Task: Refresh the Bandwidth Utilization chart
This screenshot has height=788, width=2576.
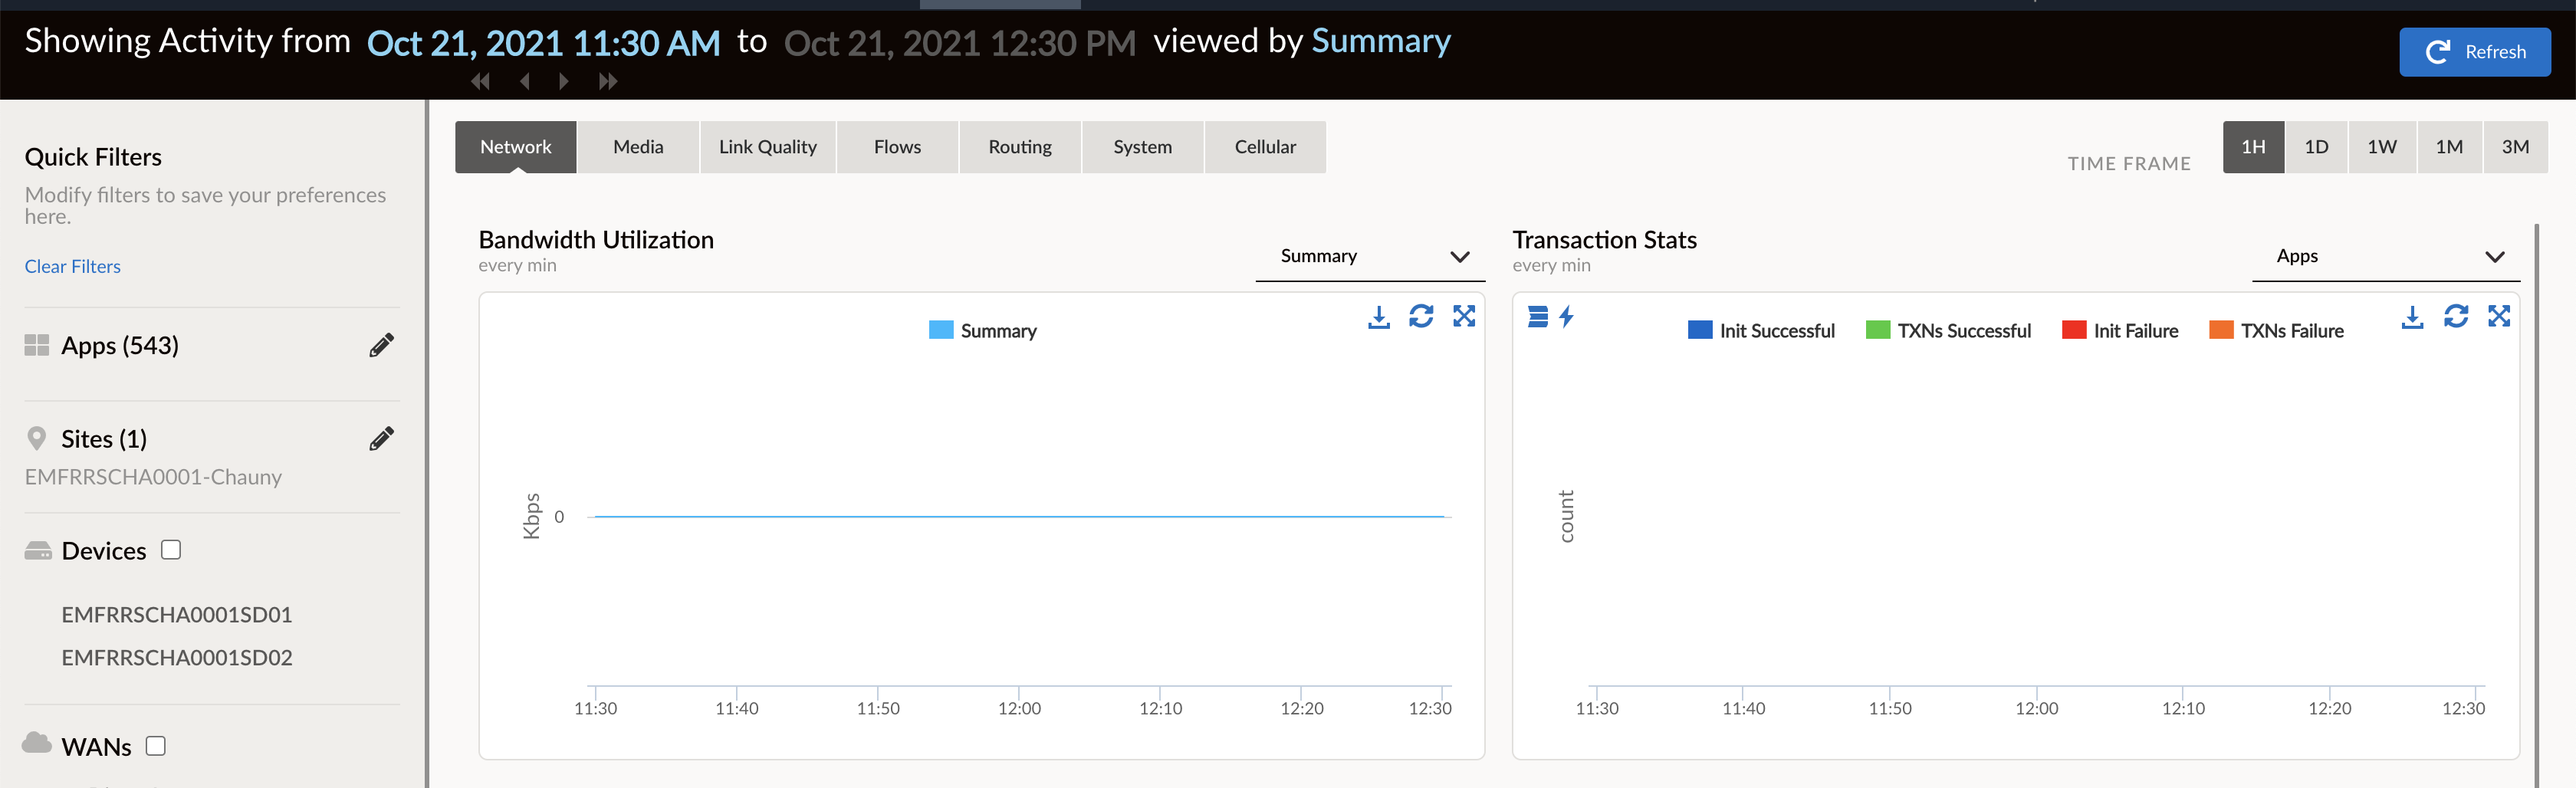Action: point(1421,317)
